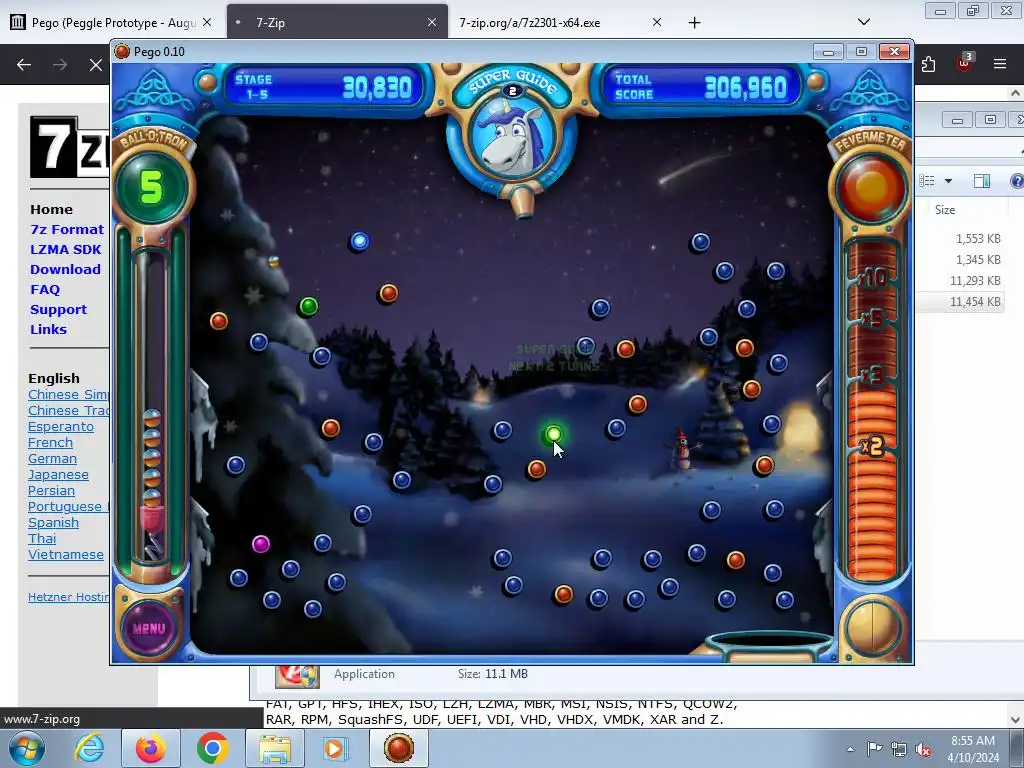Open Windows Media Player from the taskbar

[x=336, y=748]
